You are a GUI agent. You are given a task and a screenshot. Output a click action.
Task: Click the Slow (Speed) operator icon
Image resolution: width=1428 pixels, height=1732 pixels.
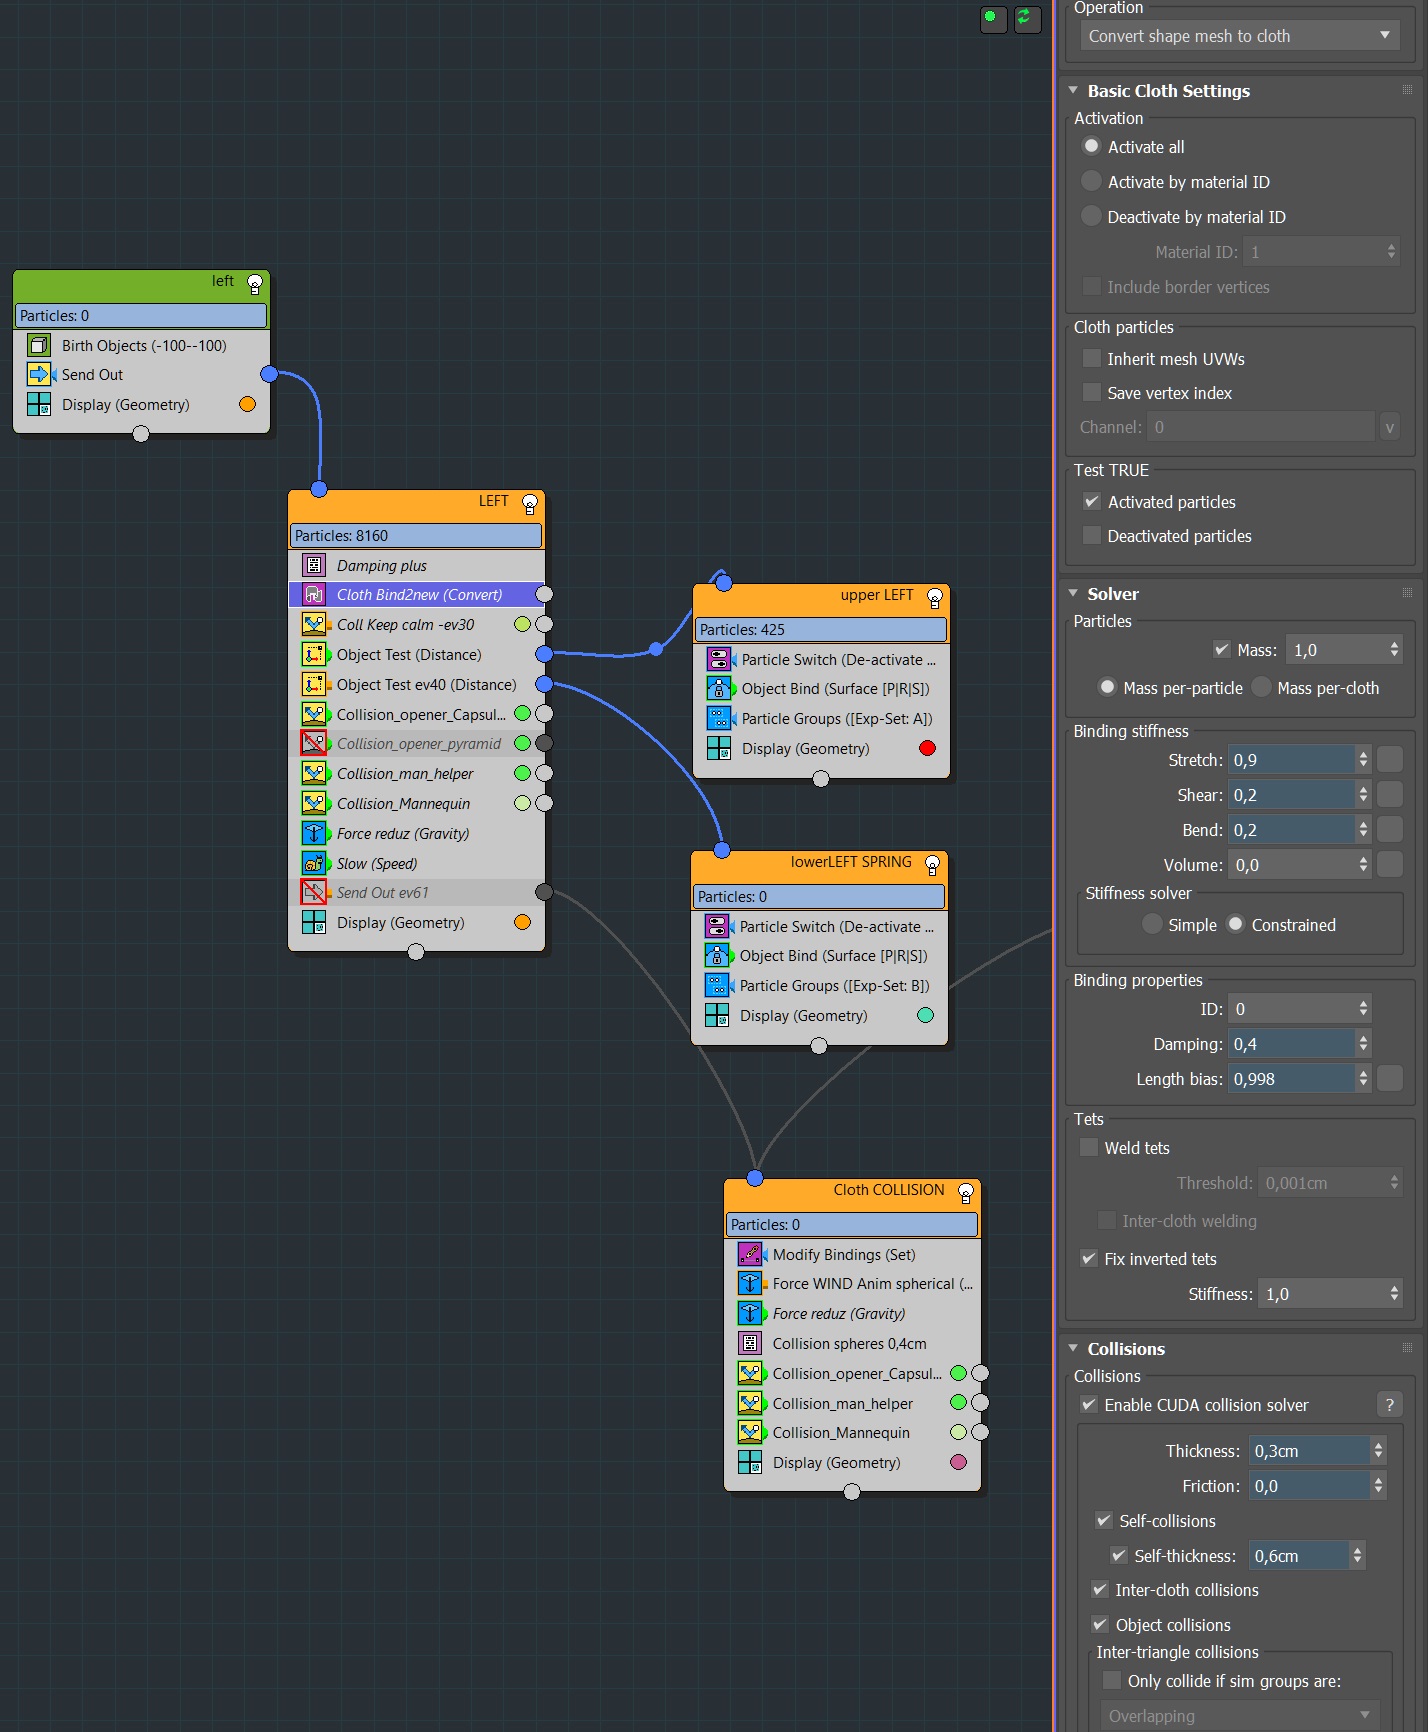point(314,864)
